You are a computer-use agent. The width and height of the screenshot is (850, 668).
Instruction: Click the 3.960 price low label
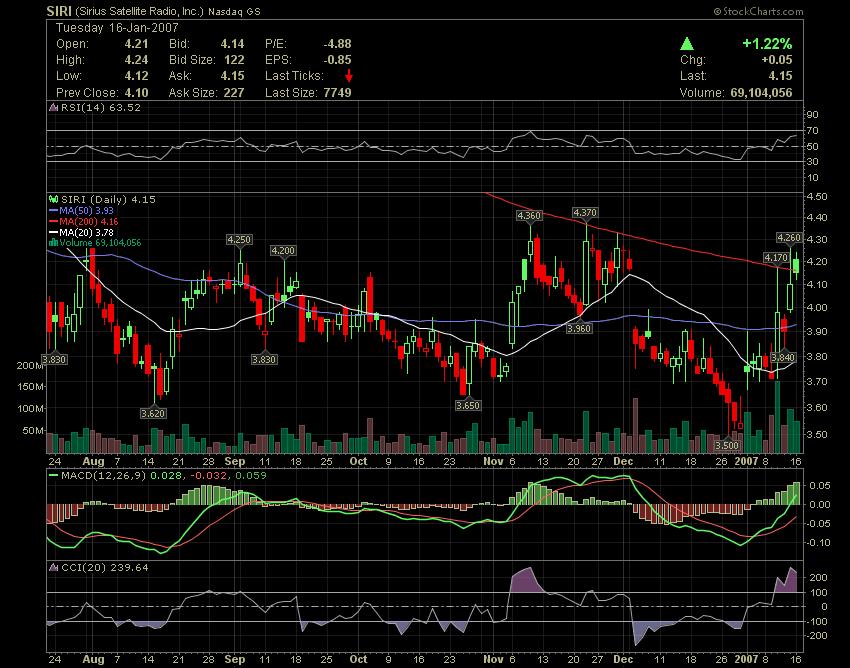coord(579,329)
